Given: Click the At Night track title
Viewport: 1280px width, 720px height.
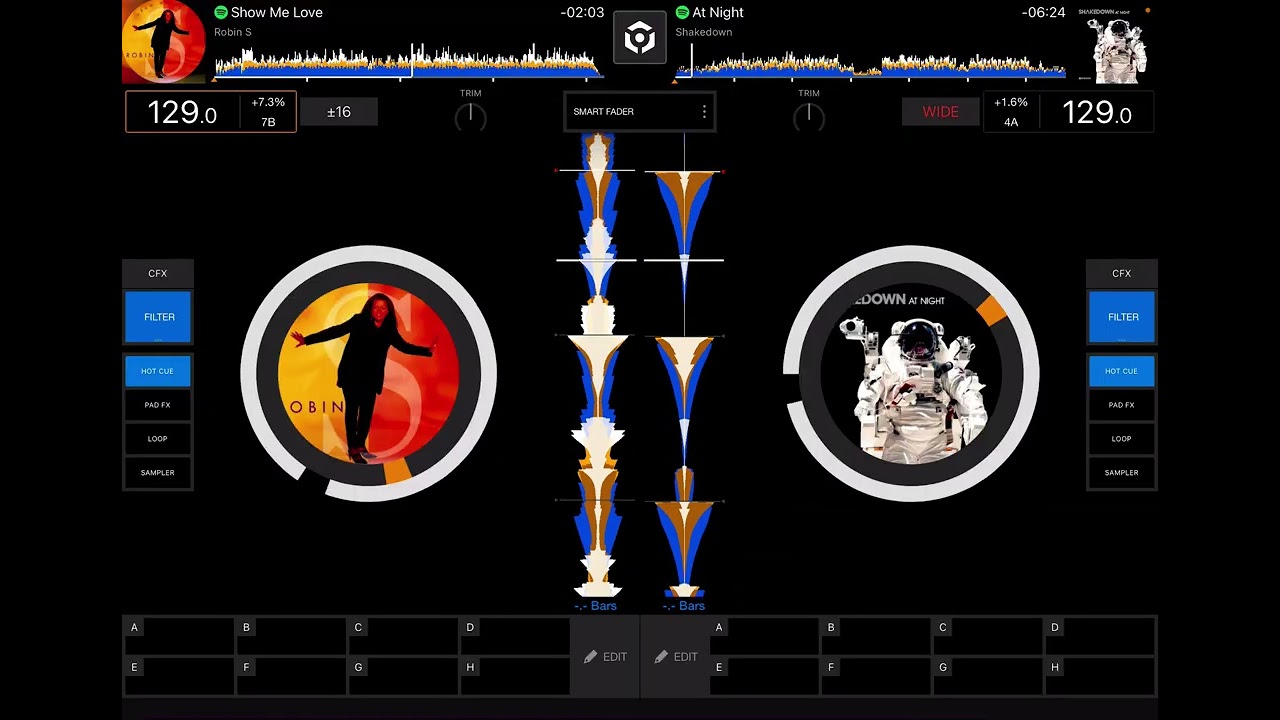Looking at the screenshot, I should 718,12.
